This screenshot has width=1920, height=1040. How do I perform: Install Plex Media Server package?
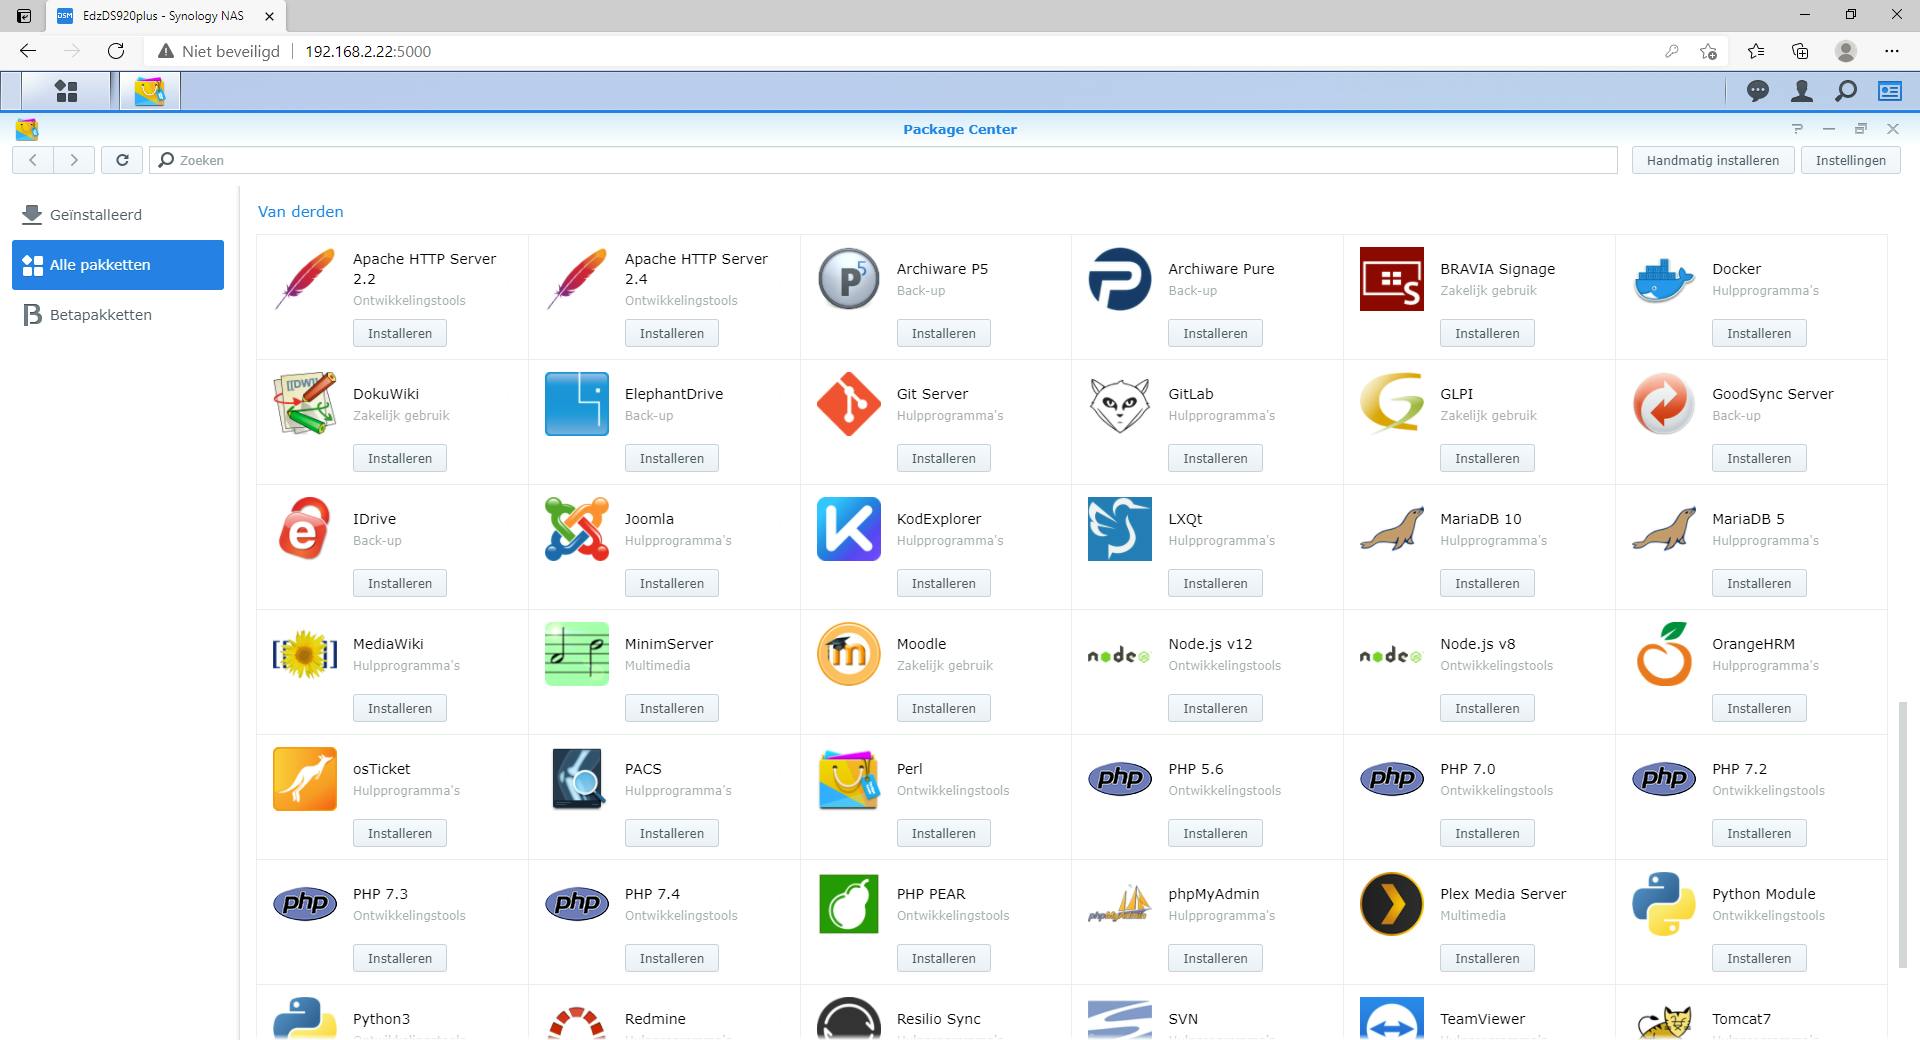[1487, 958]
